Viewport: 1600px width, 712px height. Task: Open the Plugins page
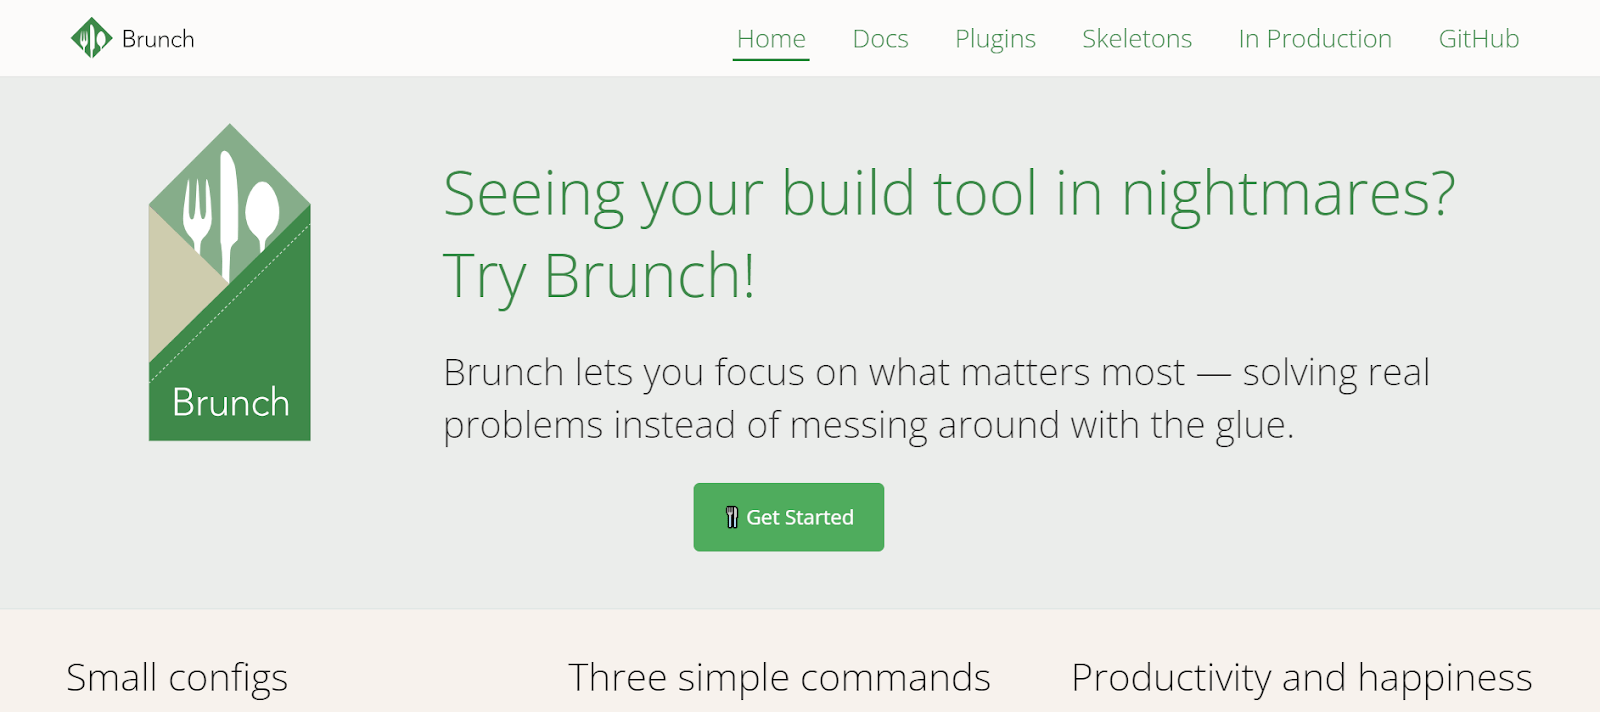click(994, 38)
